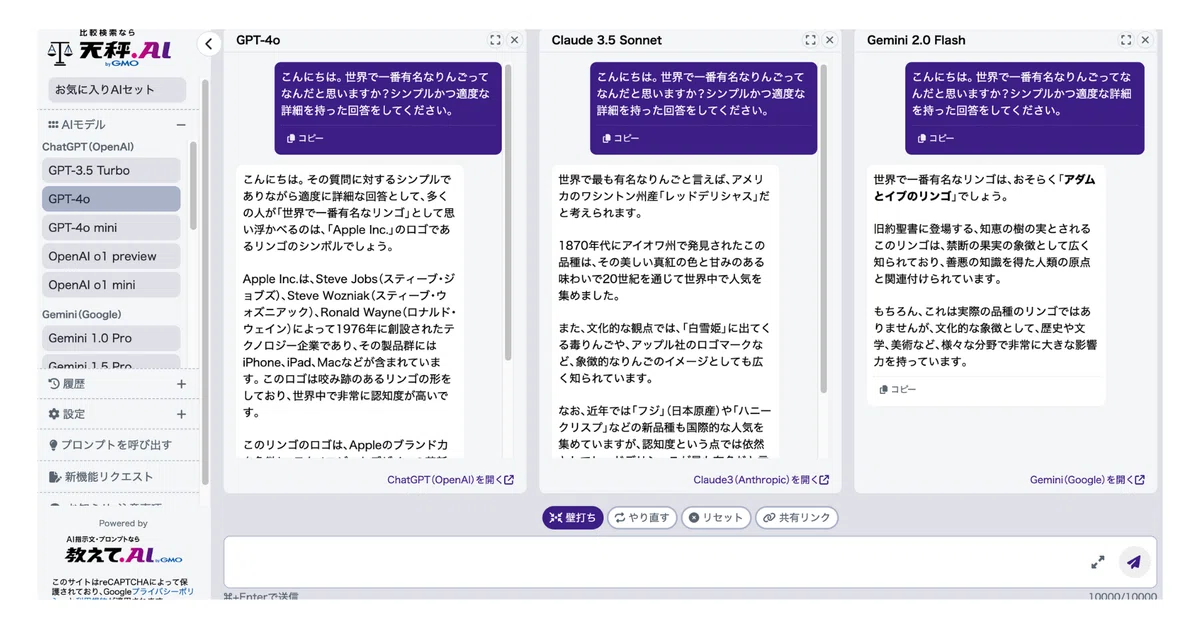Expand the message input box

[x=1097, y=563]
